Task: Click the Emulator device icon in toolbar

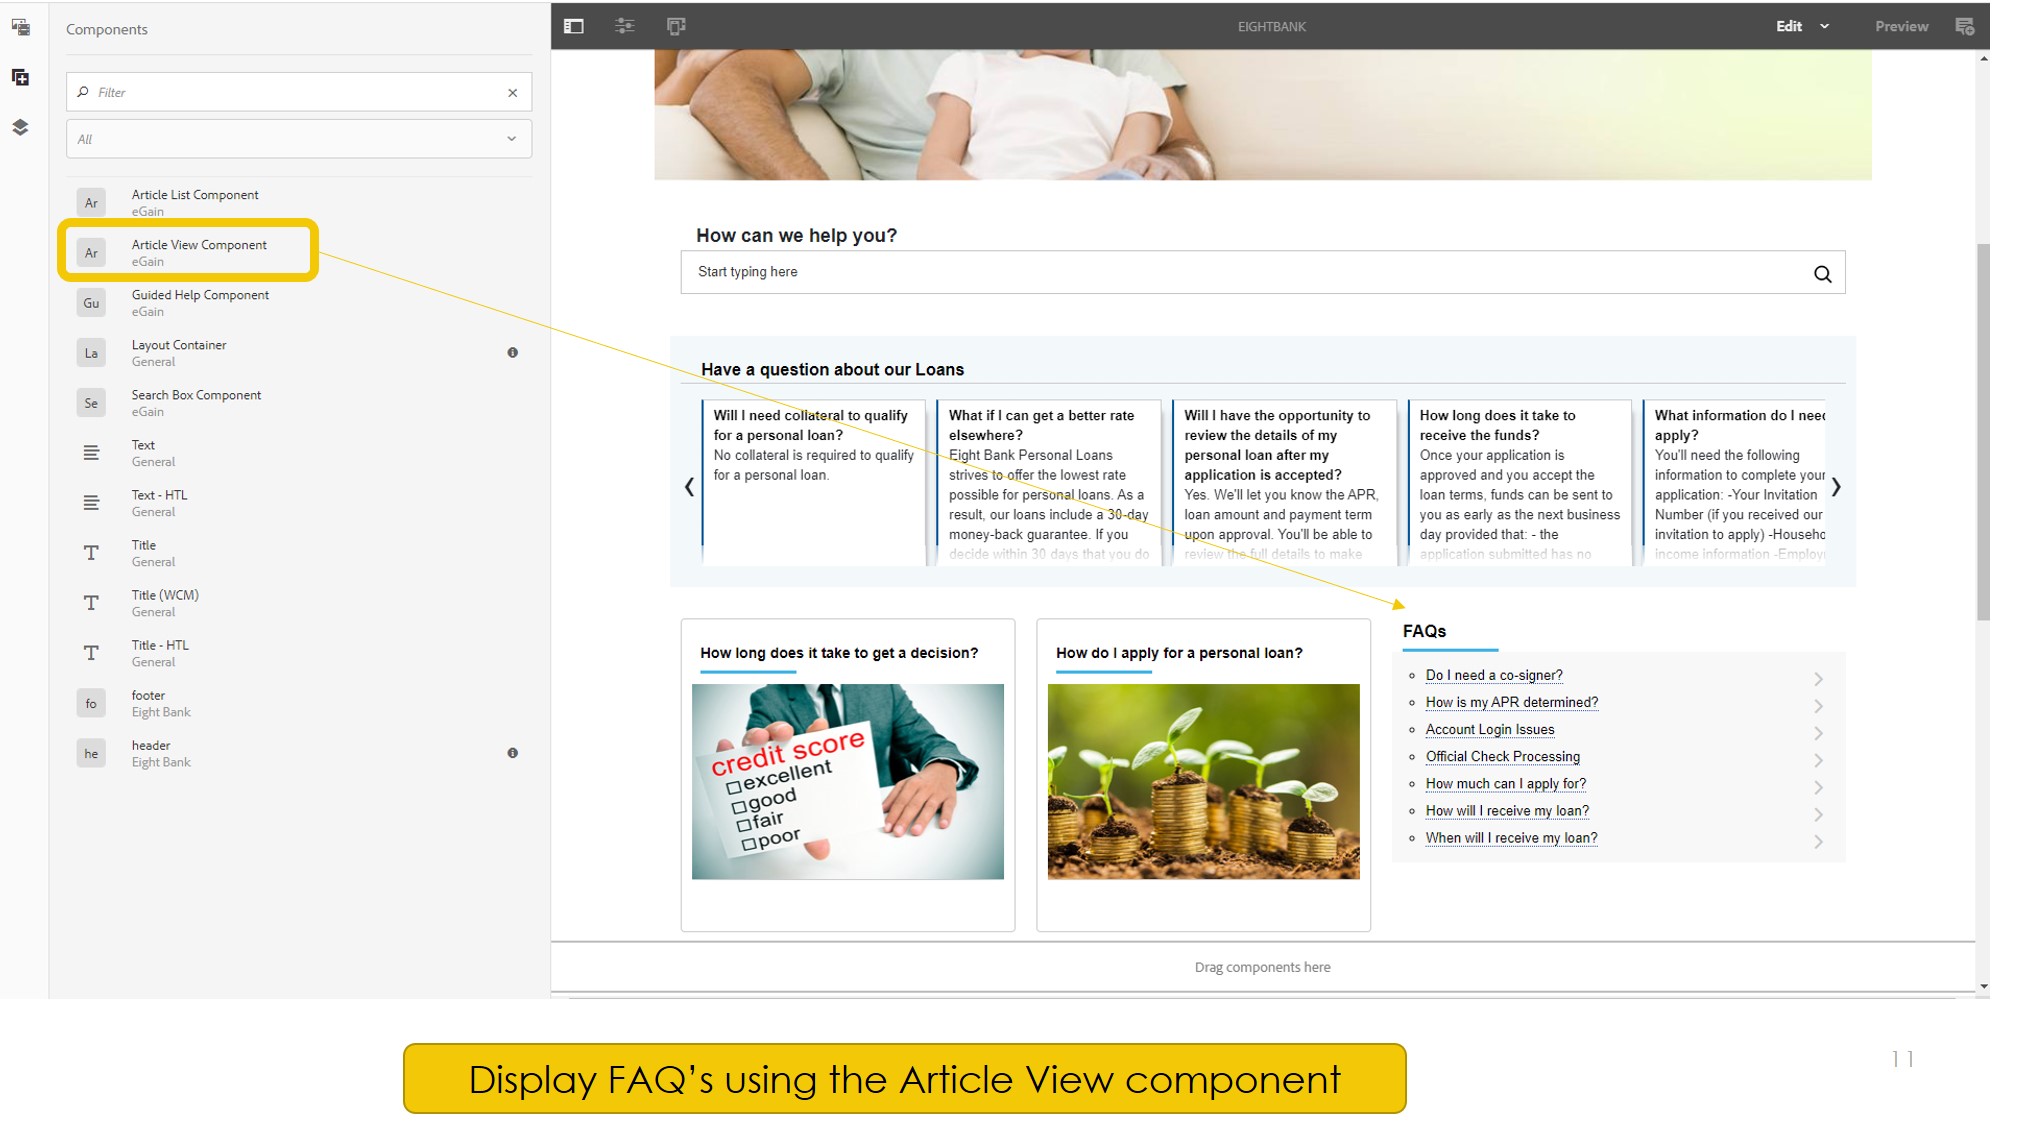Action: pos(677,27)
